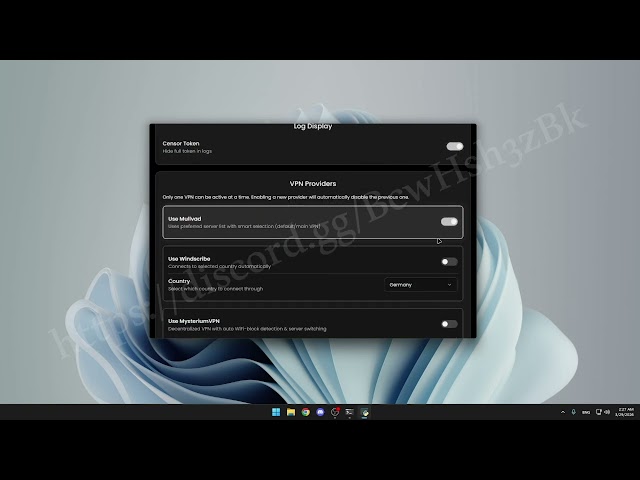640x480 pixels.
Task: Open the Germany country dropdown
Action: click(x=420, y=285)
